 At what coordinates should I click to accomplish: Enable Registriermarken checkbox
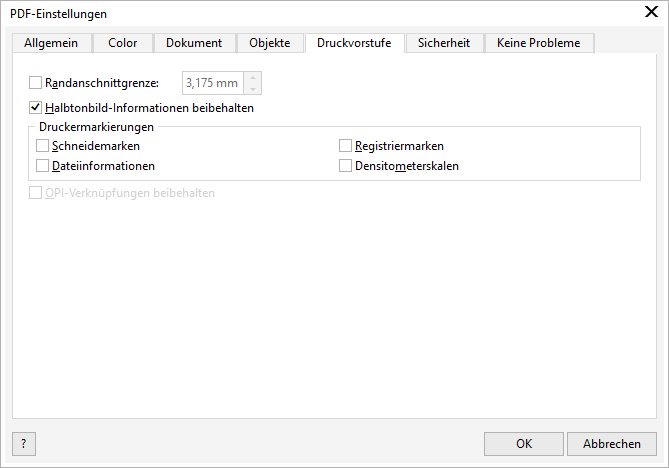coord(346,146)
